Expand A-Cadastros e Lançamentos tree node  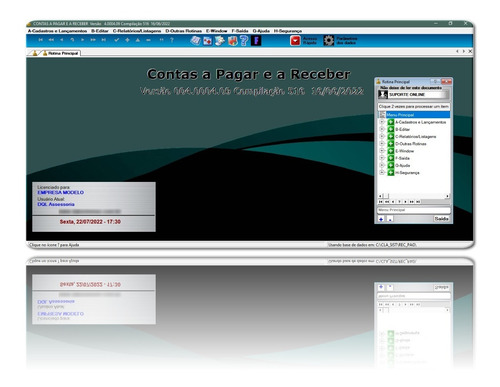pos(382,122)
